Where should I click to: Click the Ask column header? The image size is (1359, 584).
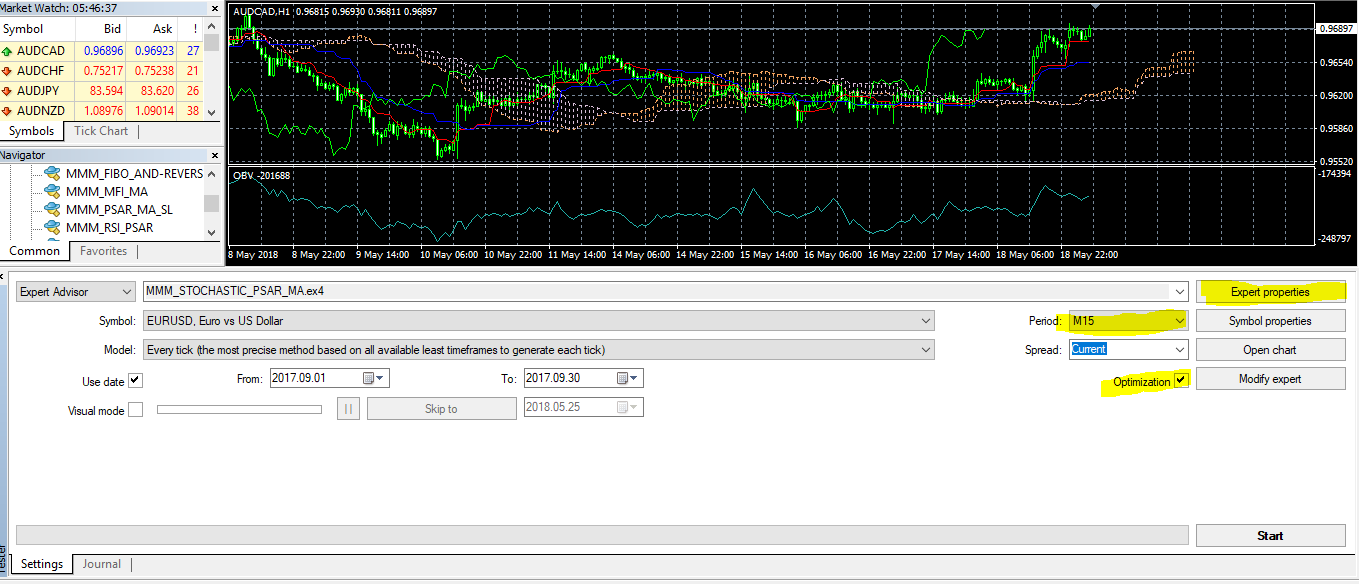(163, 29)
